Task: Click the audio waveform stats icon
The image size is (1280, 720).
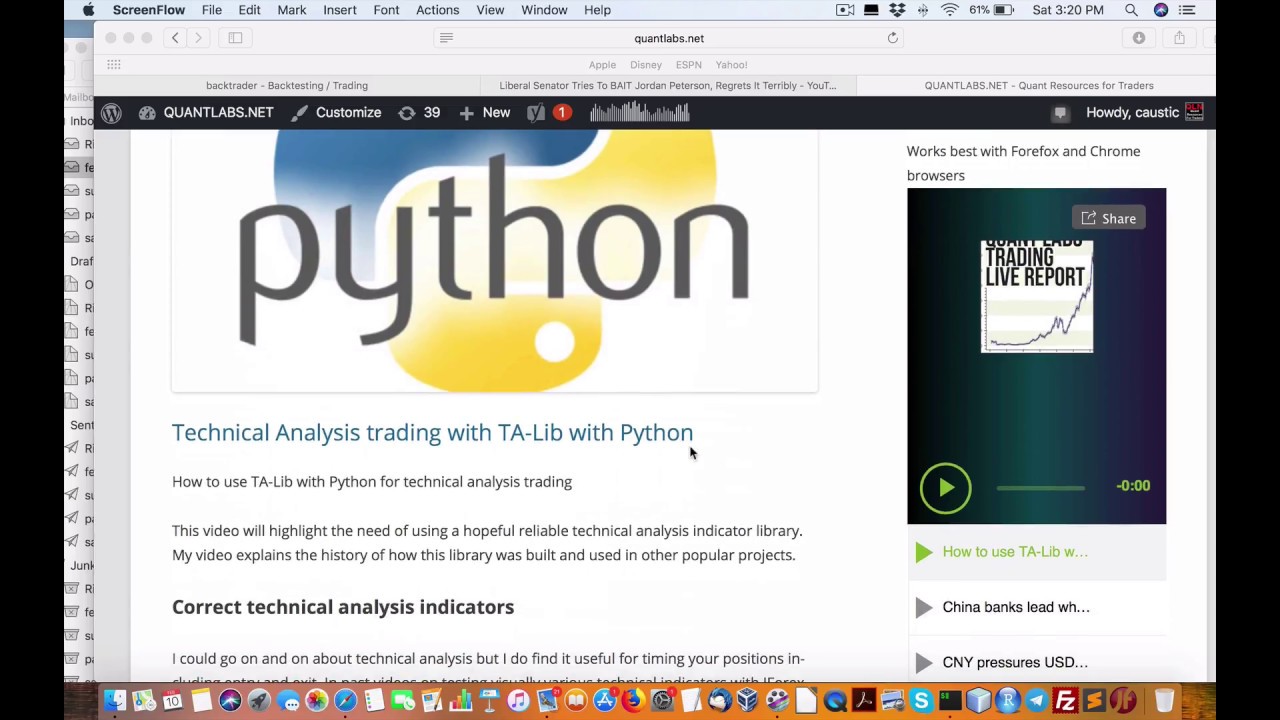Action: 640,113
